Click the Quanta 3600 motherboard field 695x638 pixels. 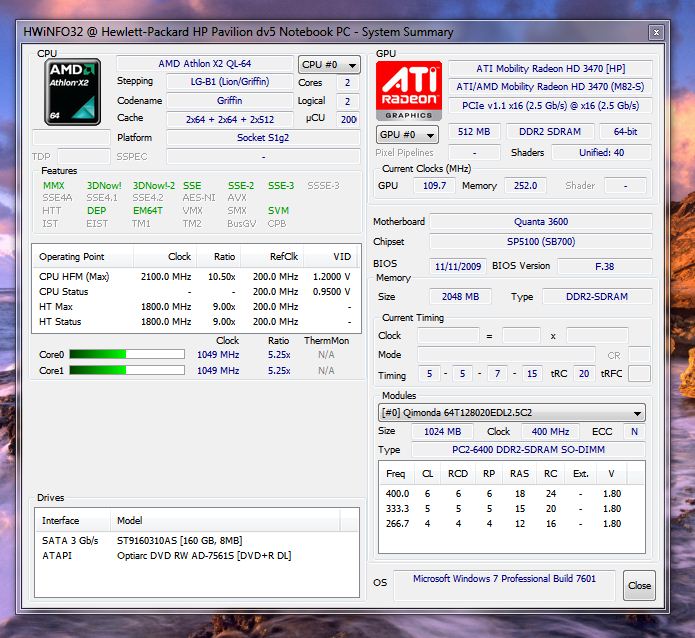tap(541, 222)
